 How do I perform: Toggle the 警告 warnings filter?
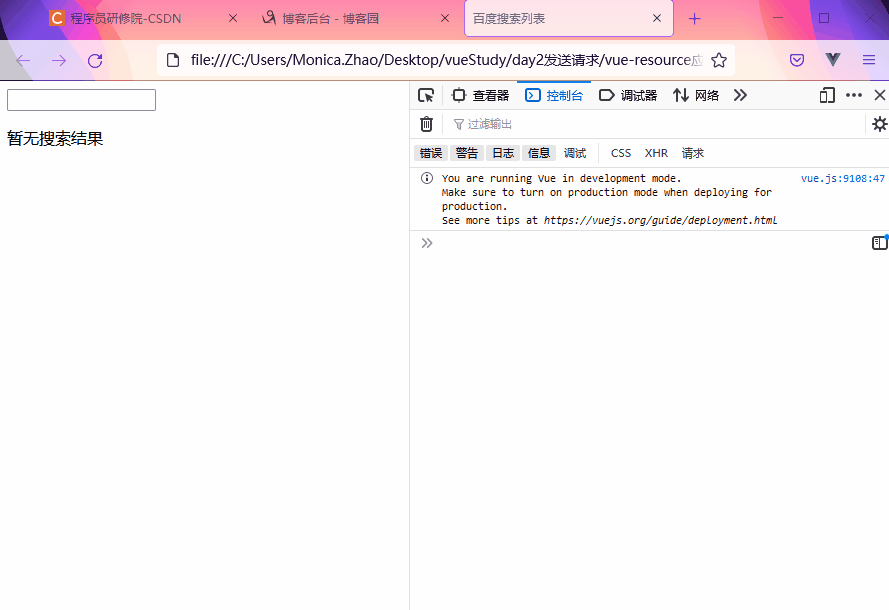[x=467, y=153]
